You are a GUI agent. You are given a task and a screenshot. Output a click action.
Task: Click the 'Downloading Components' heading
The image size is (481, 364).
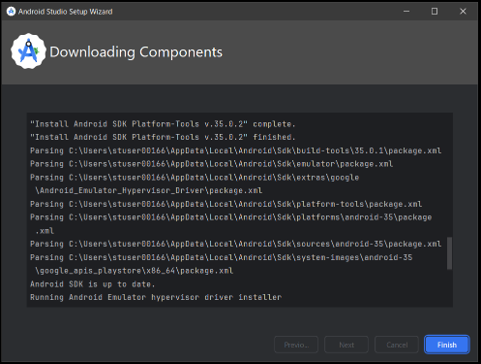click(136, 52)
